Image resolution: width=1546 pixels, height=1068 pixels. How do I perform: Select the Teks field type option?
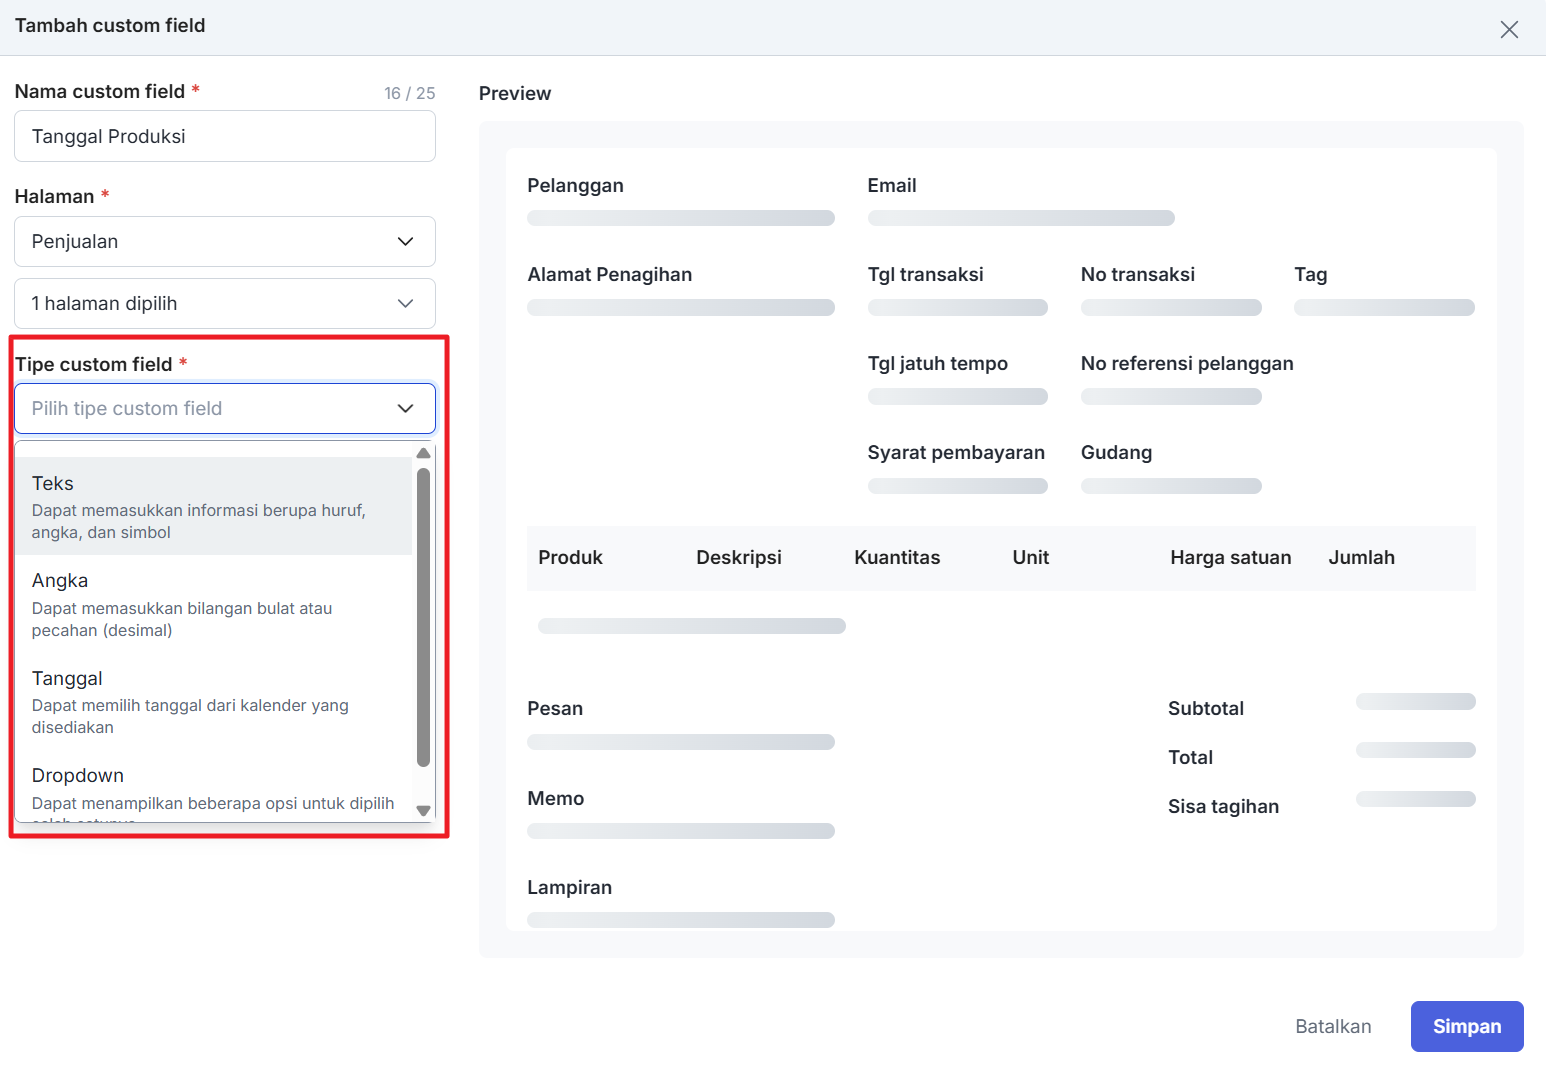[213, 506]
